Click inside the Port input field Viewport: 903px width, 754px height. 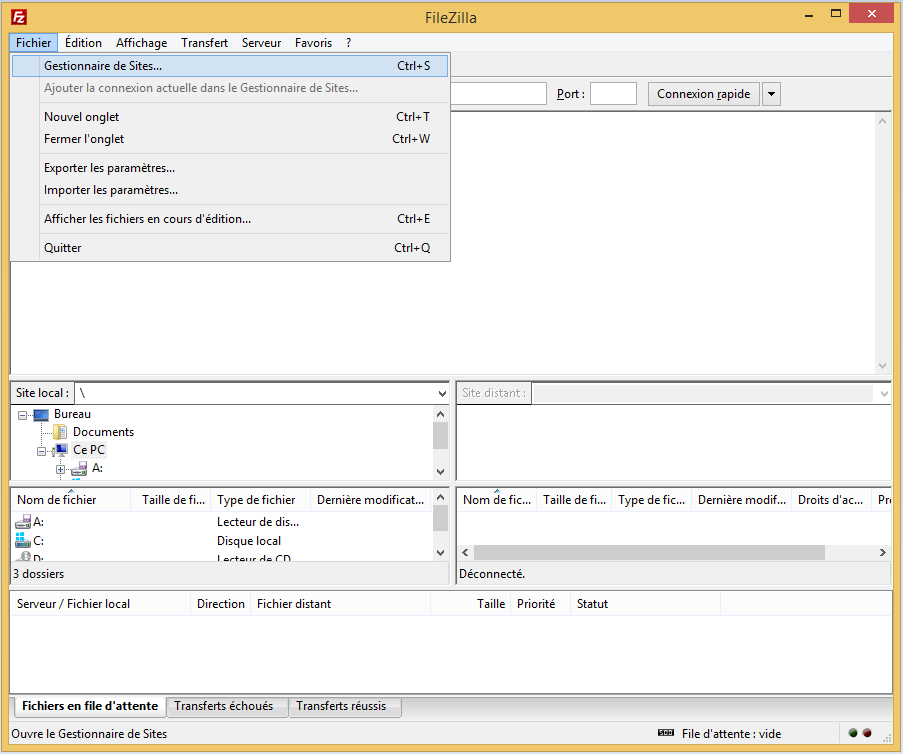tap(613, 93)
